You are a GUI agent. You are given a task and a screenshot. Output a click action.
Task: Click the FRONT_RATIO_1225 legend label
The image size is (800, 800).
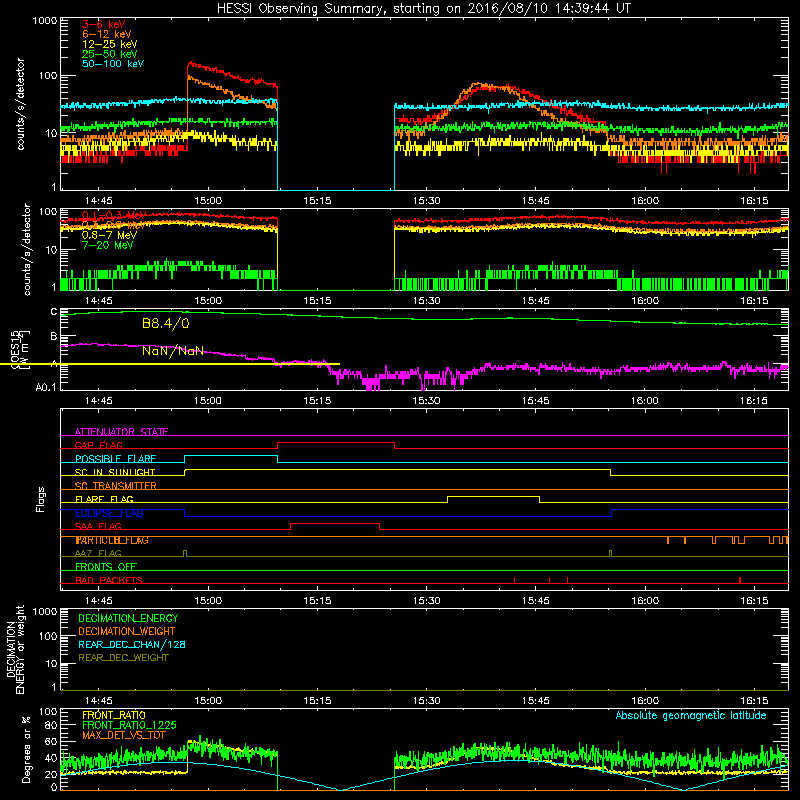pyautogui.click(x=129, y=725)
